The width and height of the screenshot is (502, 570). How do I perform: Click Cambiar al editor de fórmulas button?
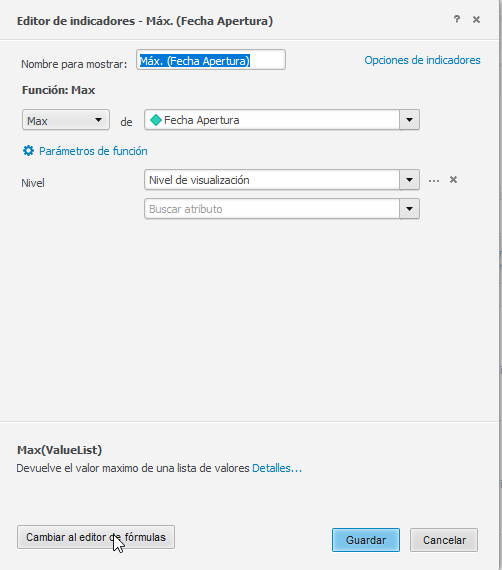point(96,537)
